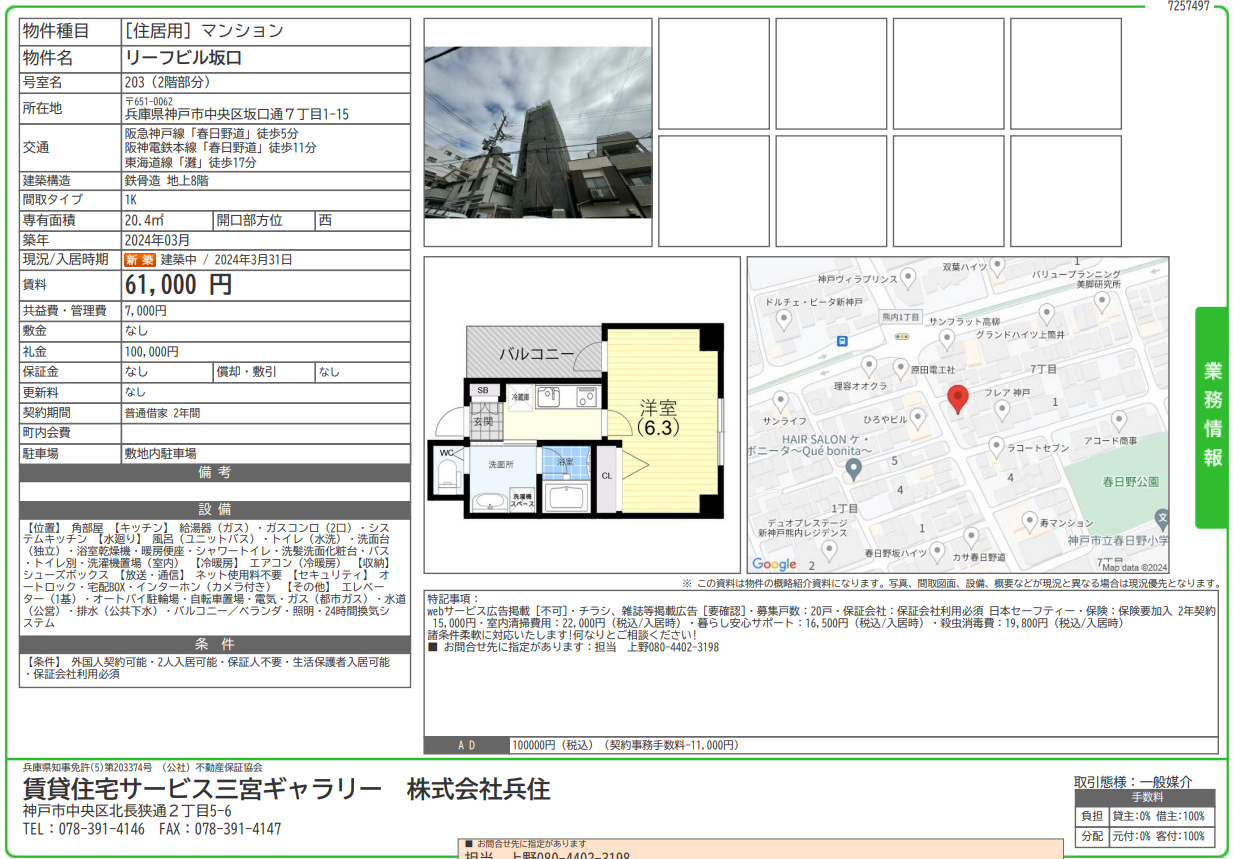Click the 阪神電鉄本線 春日野道 徒歩11分 line
This screenshot has width=1233, height=859.
coord(220,148)
